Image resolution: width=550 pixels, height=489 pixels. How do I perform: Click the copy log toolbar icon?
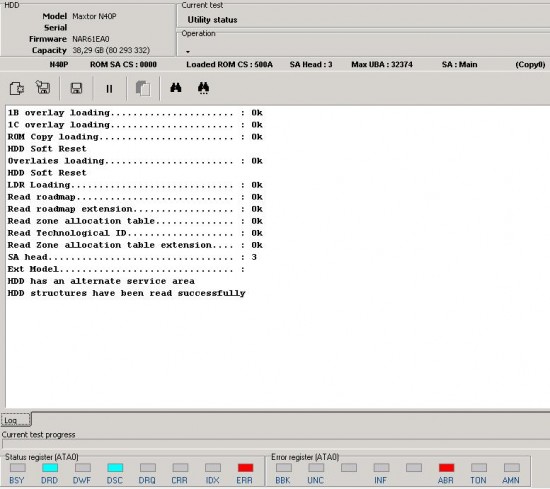tap(143, 88)
